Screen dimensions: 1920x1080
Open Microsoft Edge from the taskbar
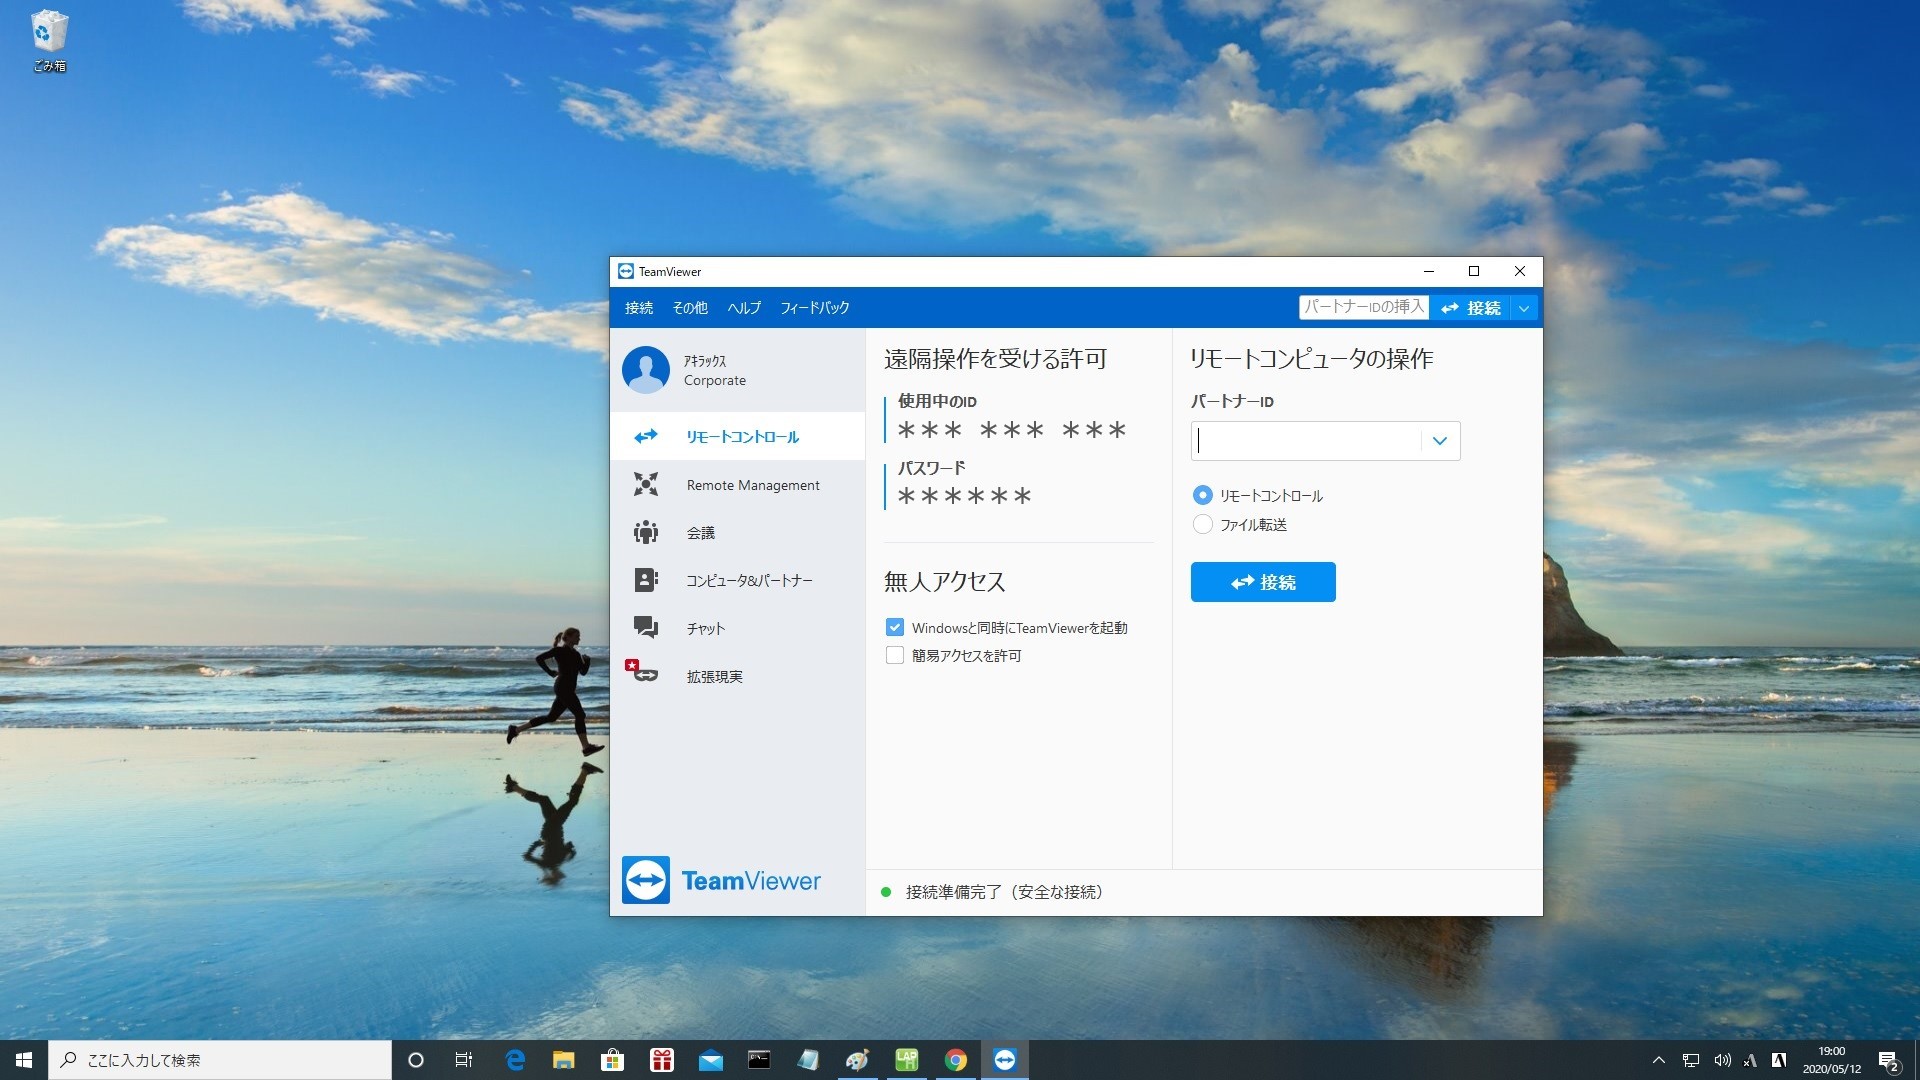coord(515,1060)
